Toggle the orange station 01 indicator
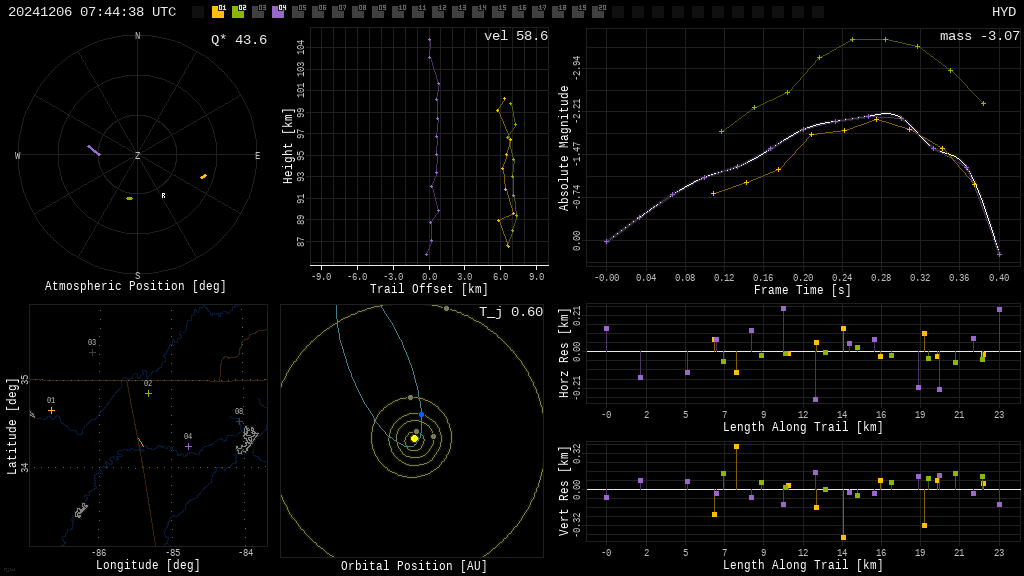This screenshot has height=576, width=1024. [218, 12]
